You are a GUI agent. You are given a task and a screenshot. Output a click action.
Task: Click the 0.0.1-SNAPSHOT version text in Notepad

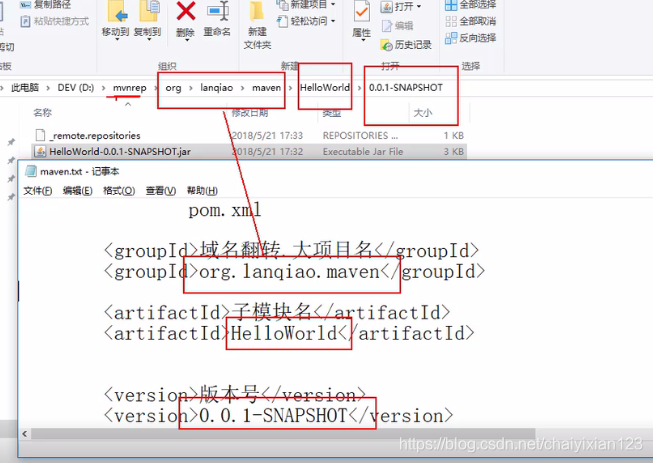coord(273,416)
